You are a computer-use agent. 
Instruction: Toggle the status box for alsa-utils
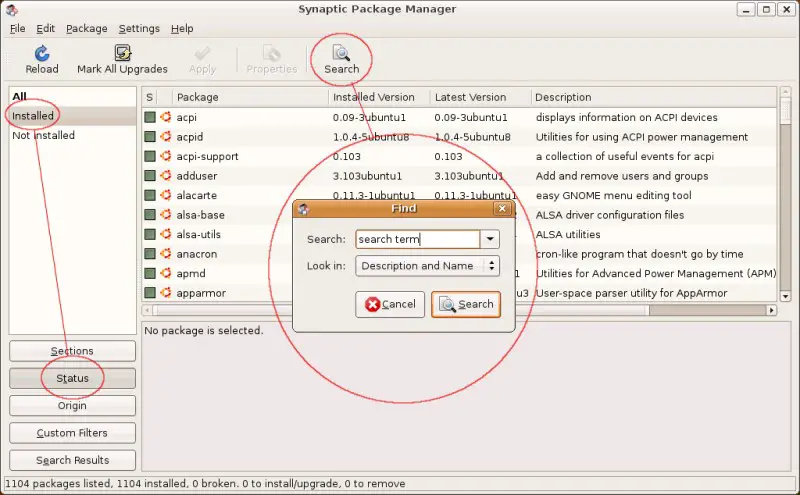(x=149, y=234)
